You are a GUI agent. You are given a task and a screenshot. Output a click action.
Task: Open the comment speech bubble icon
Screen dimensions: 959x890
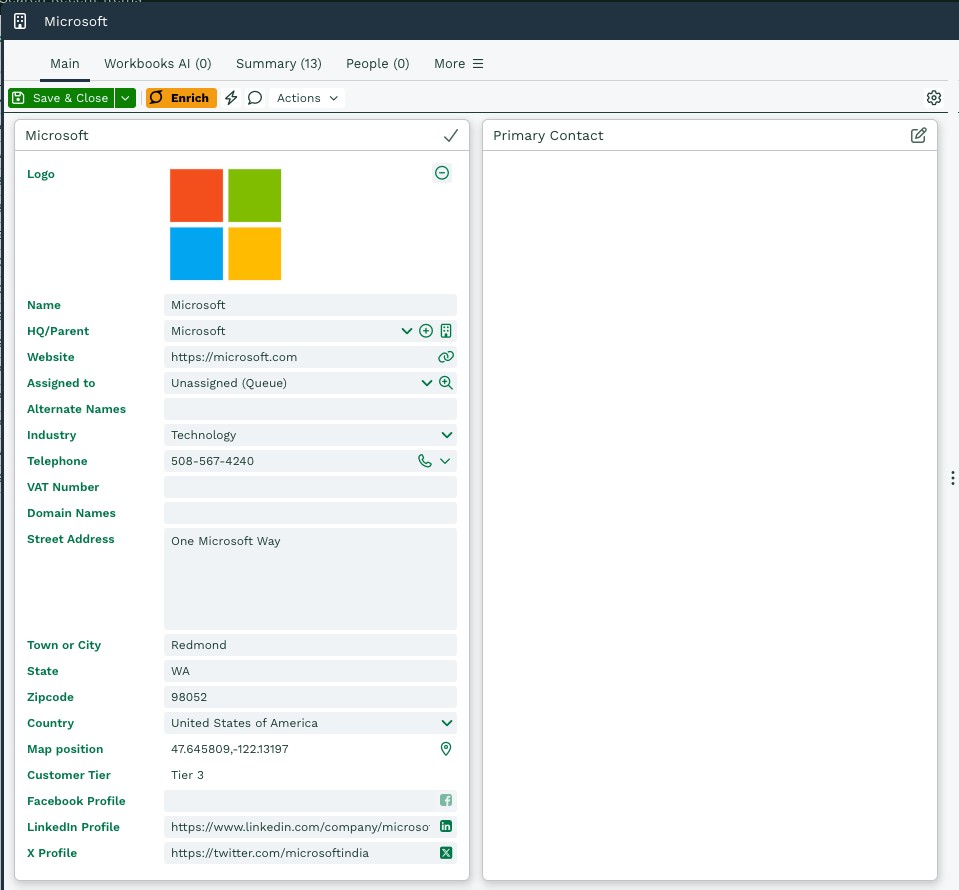click(255, 98)
